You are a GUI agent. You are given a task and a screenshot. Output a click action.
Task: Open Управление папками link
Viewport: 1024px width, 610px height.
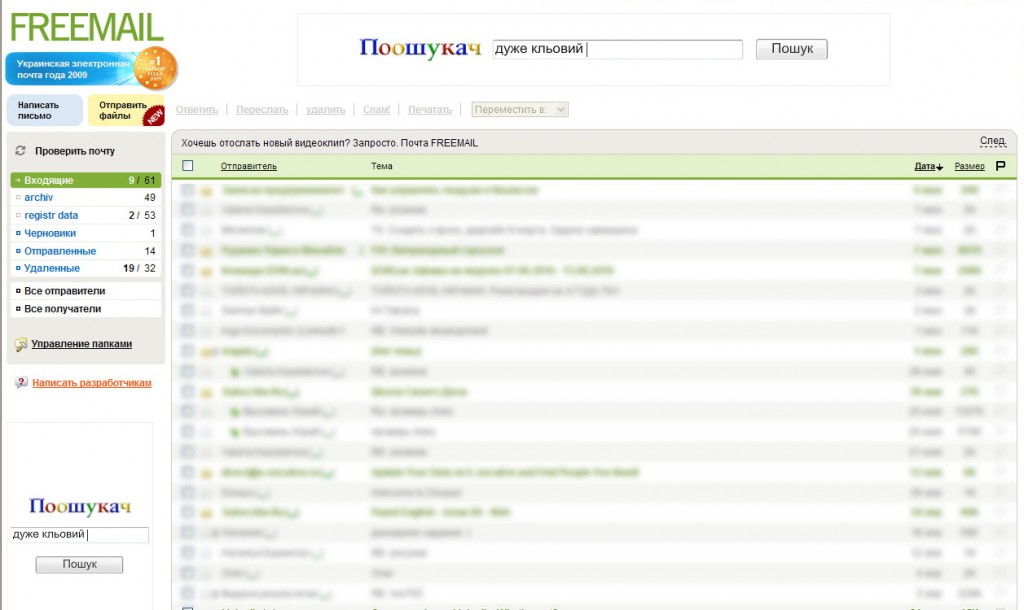(82, 344)
